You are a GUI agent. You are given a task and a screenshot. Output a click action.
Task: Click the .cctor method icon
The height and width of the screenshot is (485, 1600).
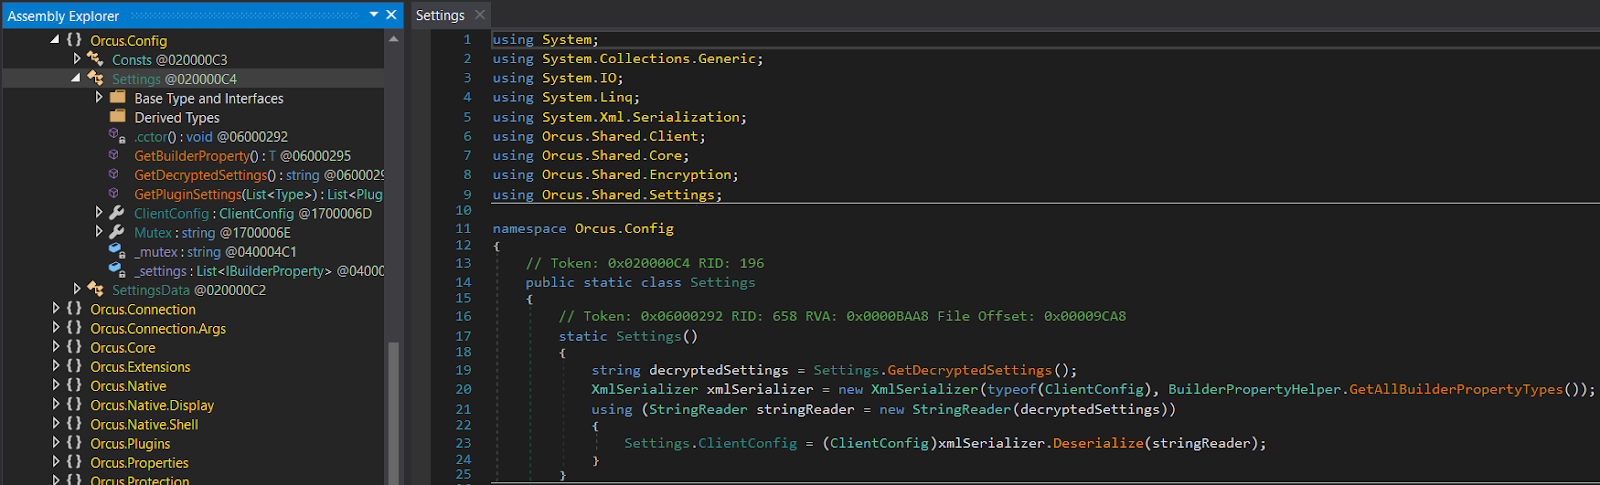point(116,136)
